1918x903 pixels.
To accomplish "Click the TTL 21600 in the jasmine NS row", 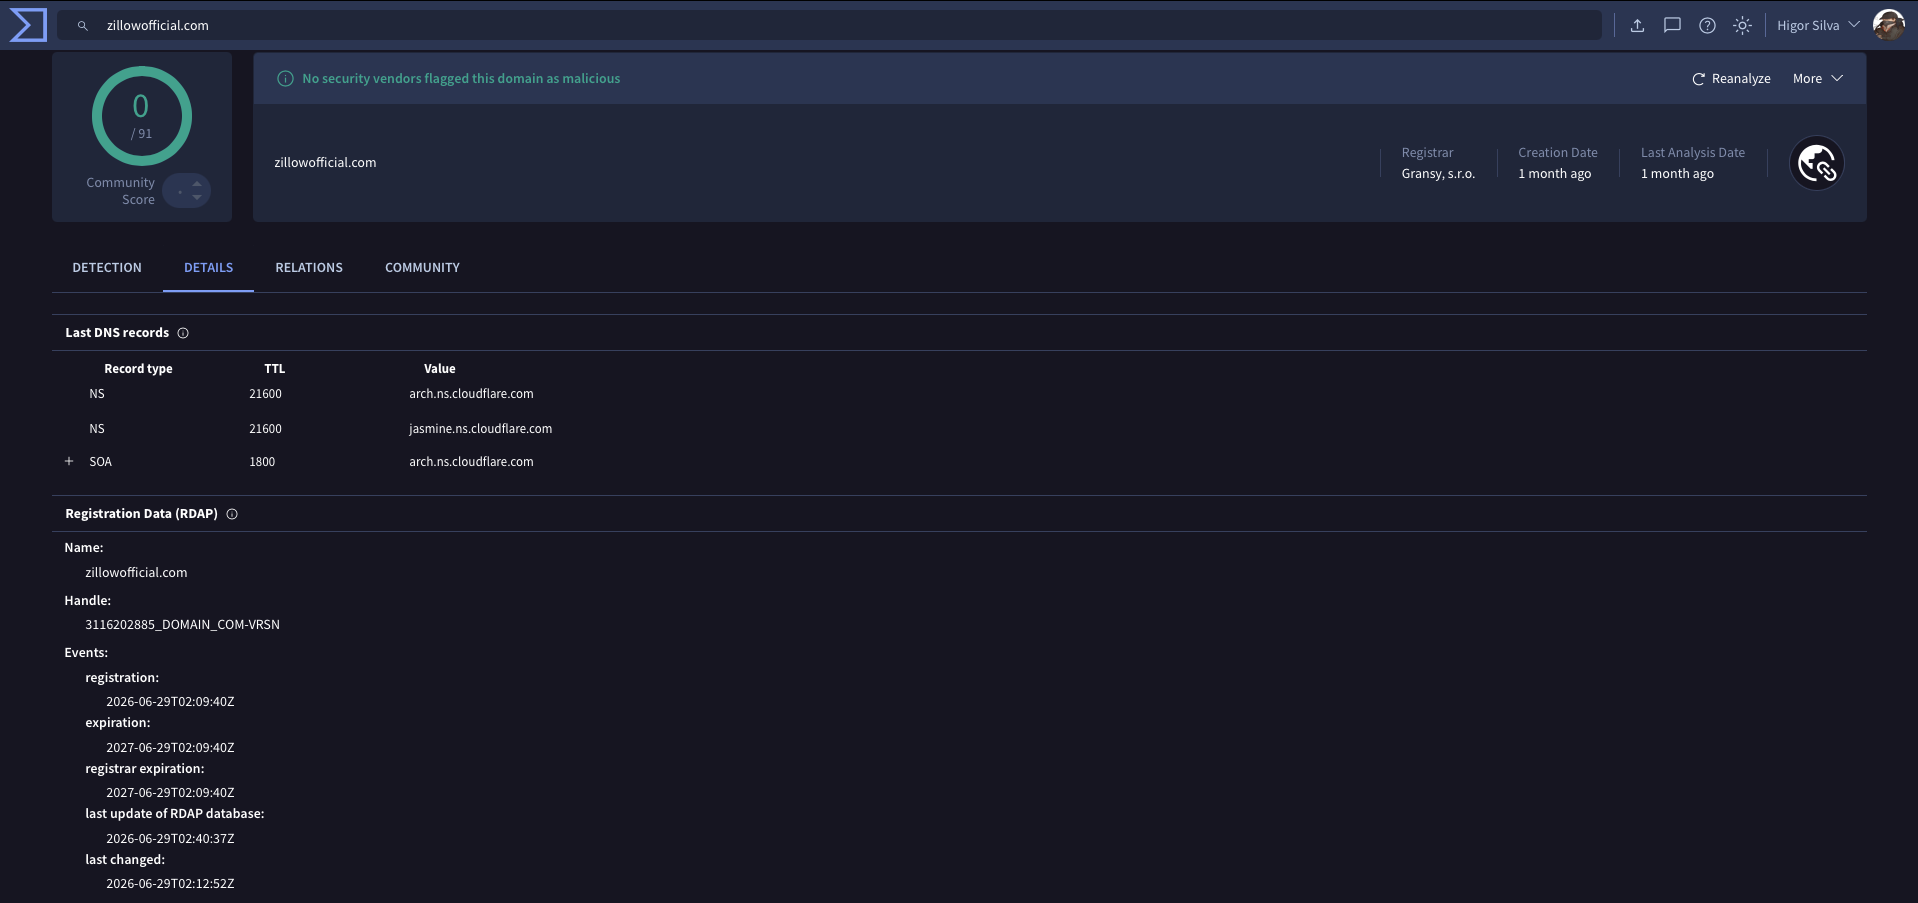I will tap(265, 429).
